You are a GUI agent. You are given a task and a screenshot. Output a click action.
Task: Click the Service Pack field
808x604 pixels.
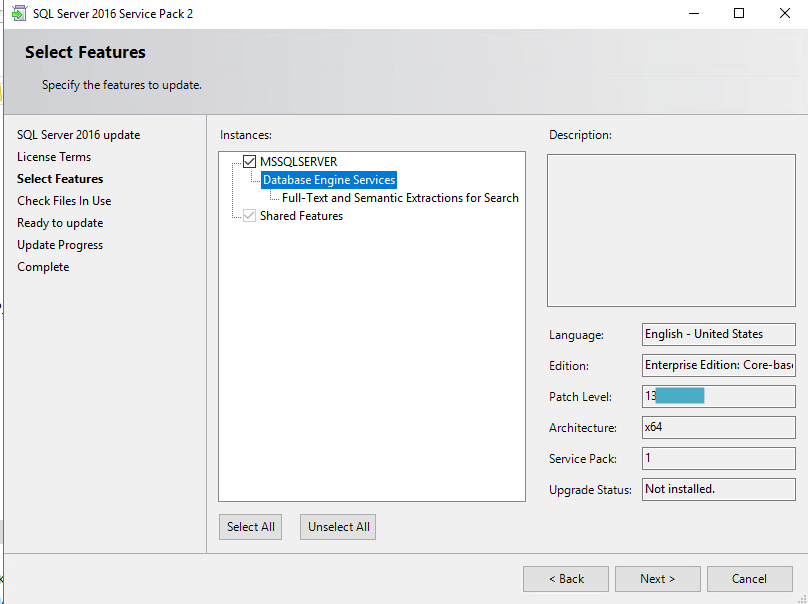pos(718,458)
